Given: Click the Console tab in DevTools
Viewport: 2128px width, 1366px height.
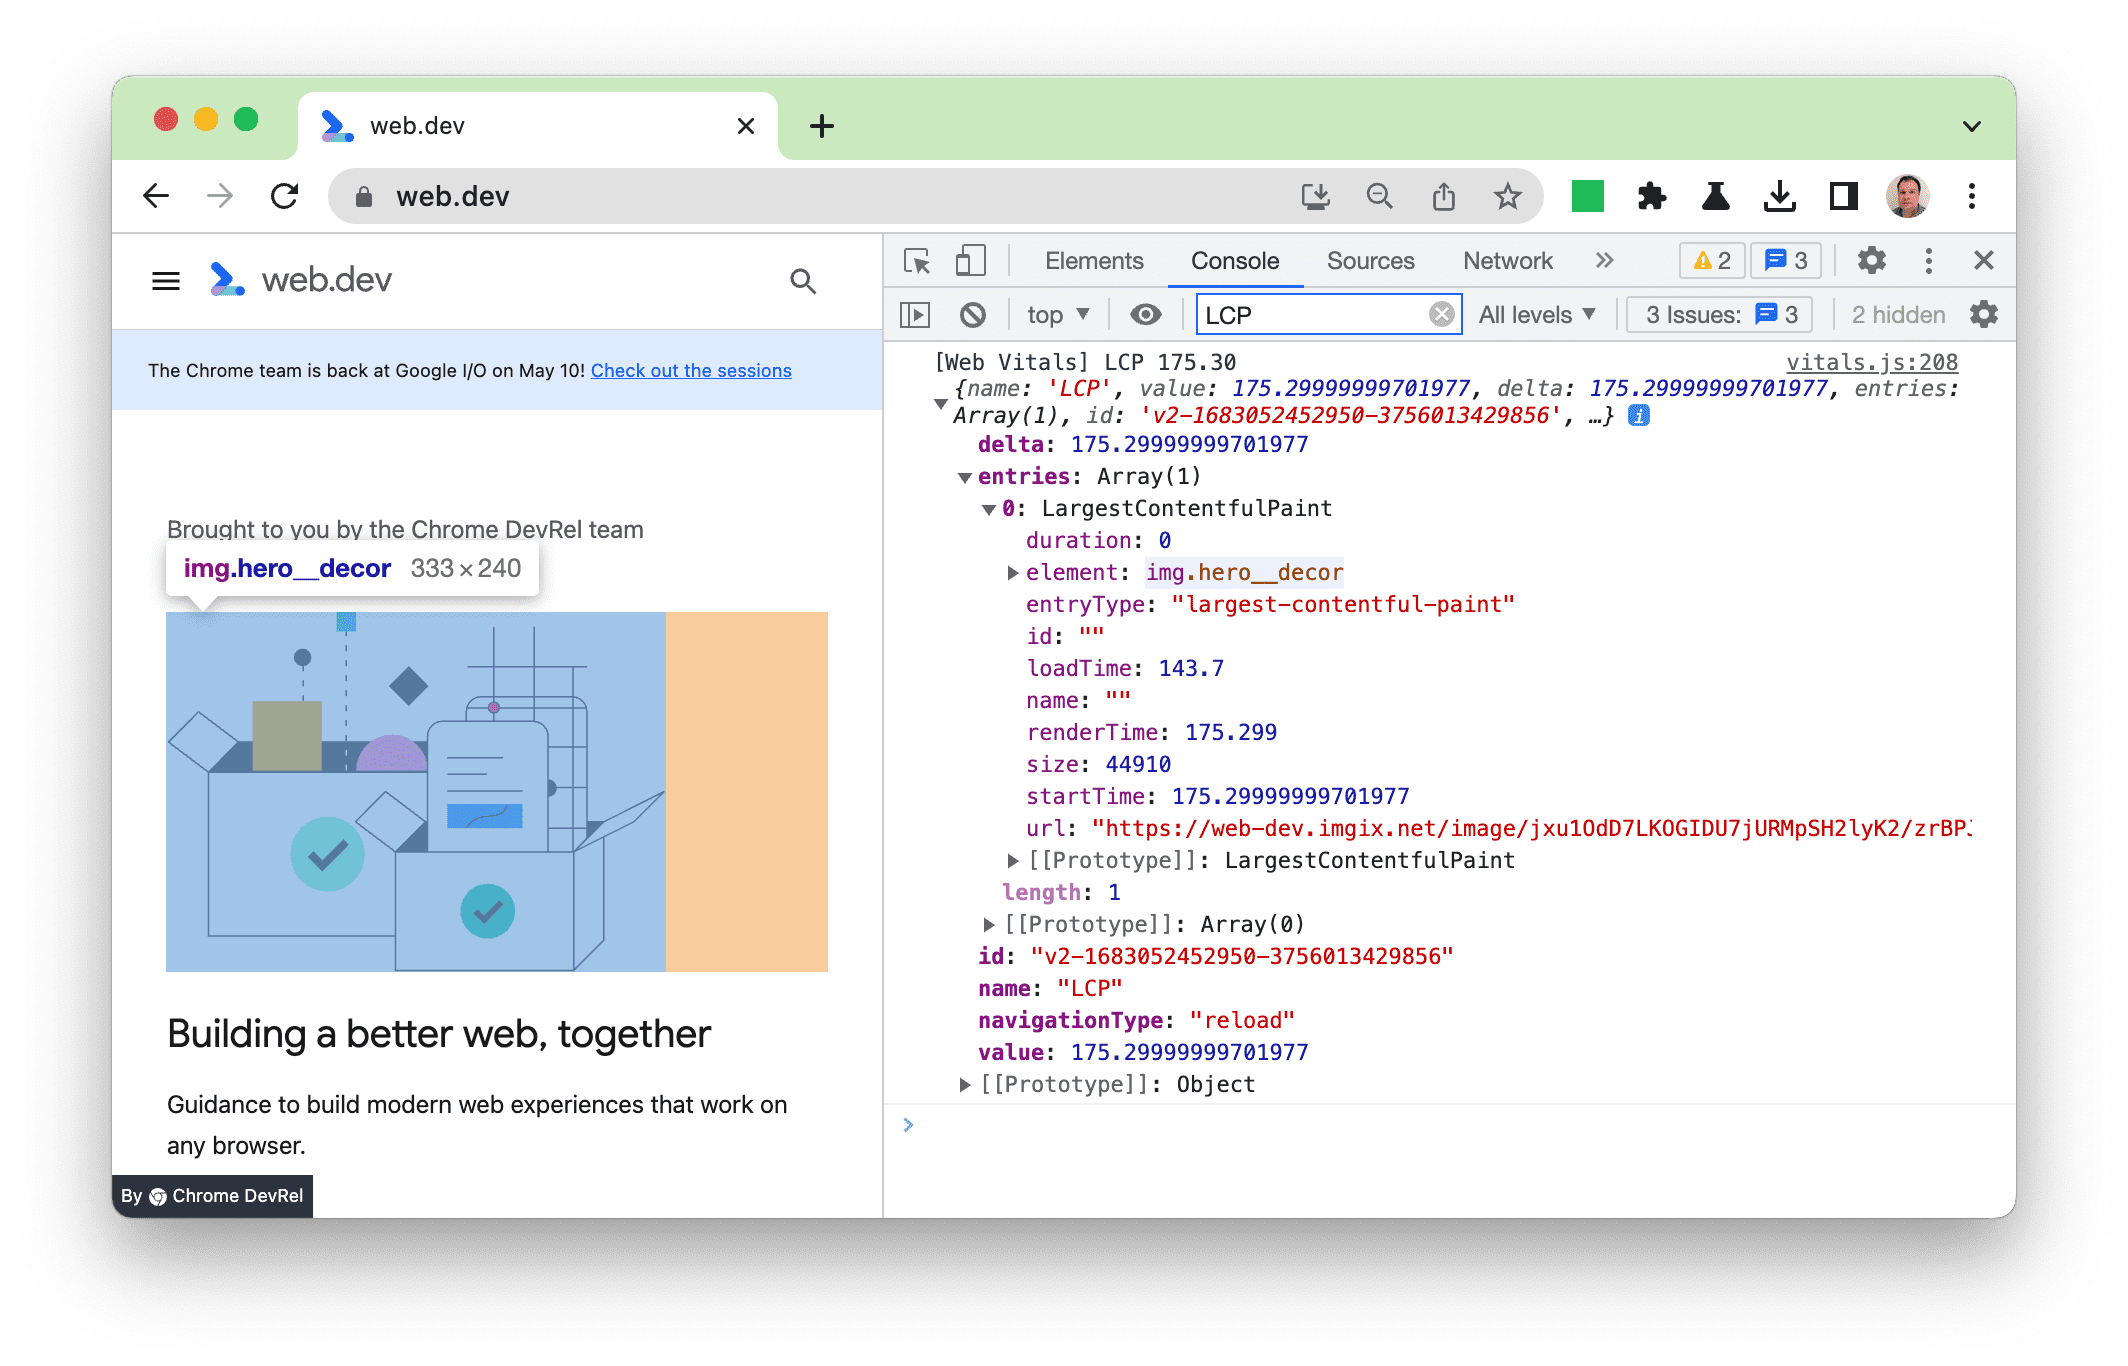Looking at the screenshot, I should tap(1236, 260).
